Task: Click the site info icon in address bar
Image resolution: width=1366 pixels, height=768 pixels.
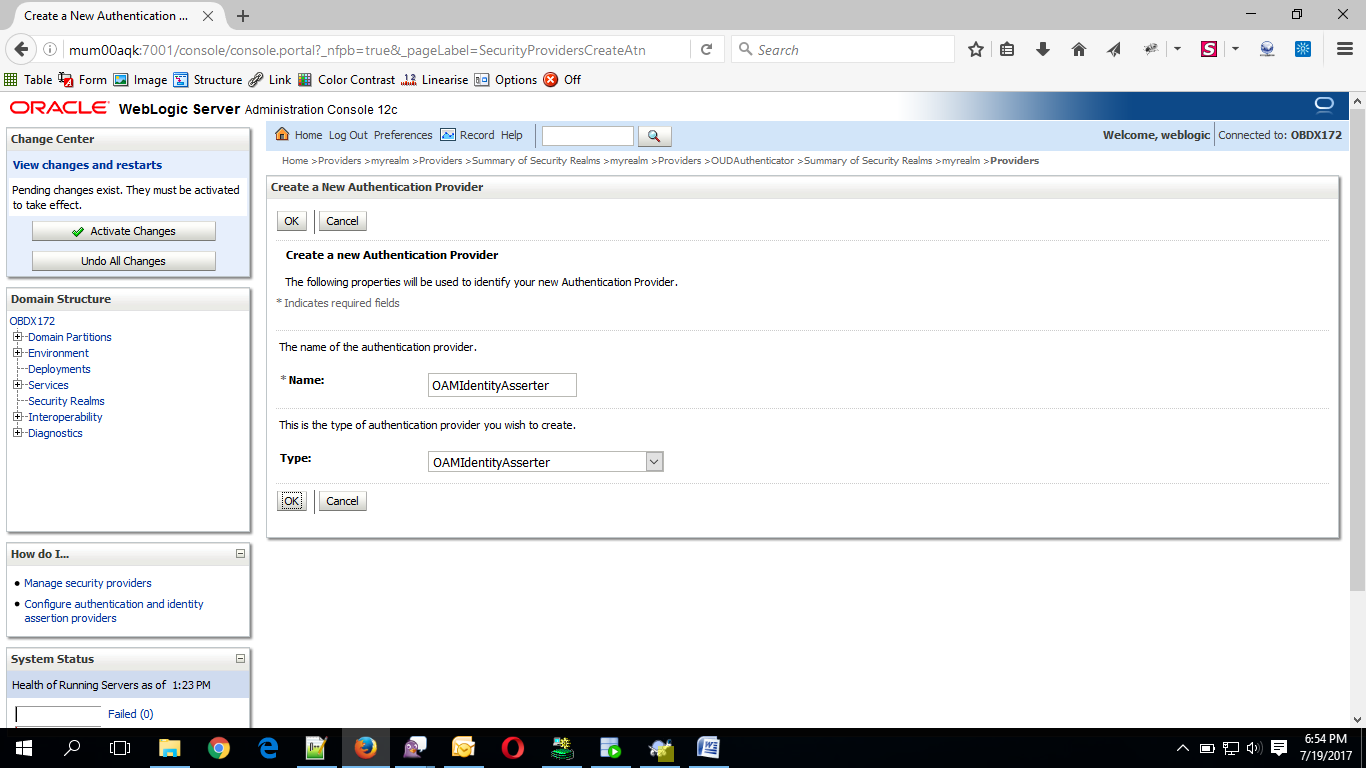Action: click(x=50, y=50)
